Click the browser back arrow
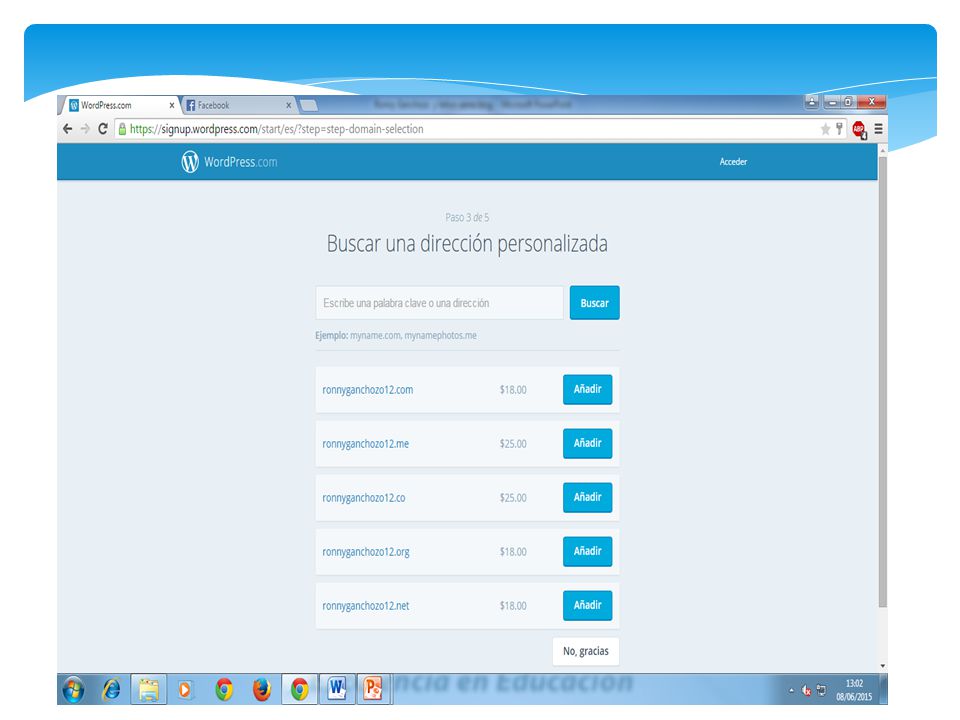Screen dimensions: 960x720 click(x=67, y=129)
